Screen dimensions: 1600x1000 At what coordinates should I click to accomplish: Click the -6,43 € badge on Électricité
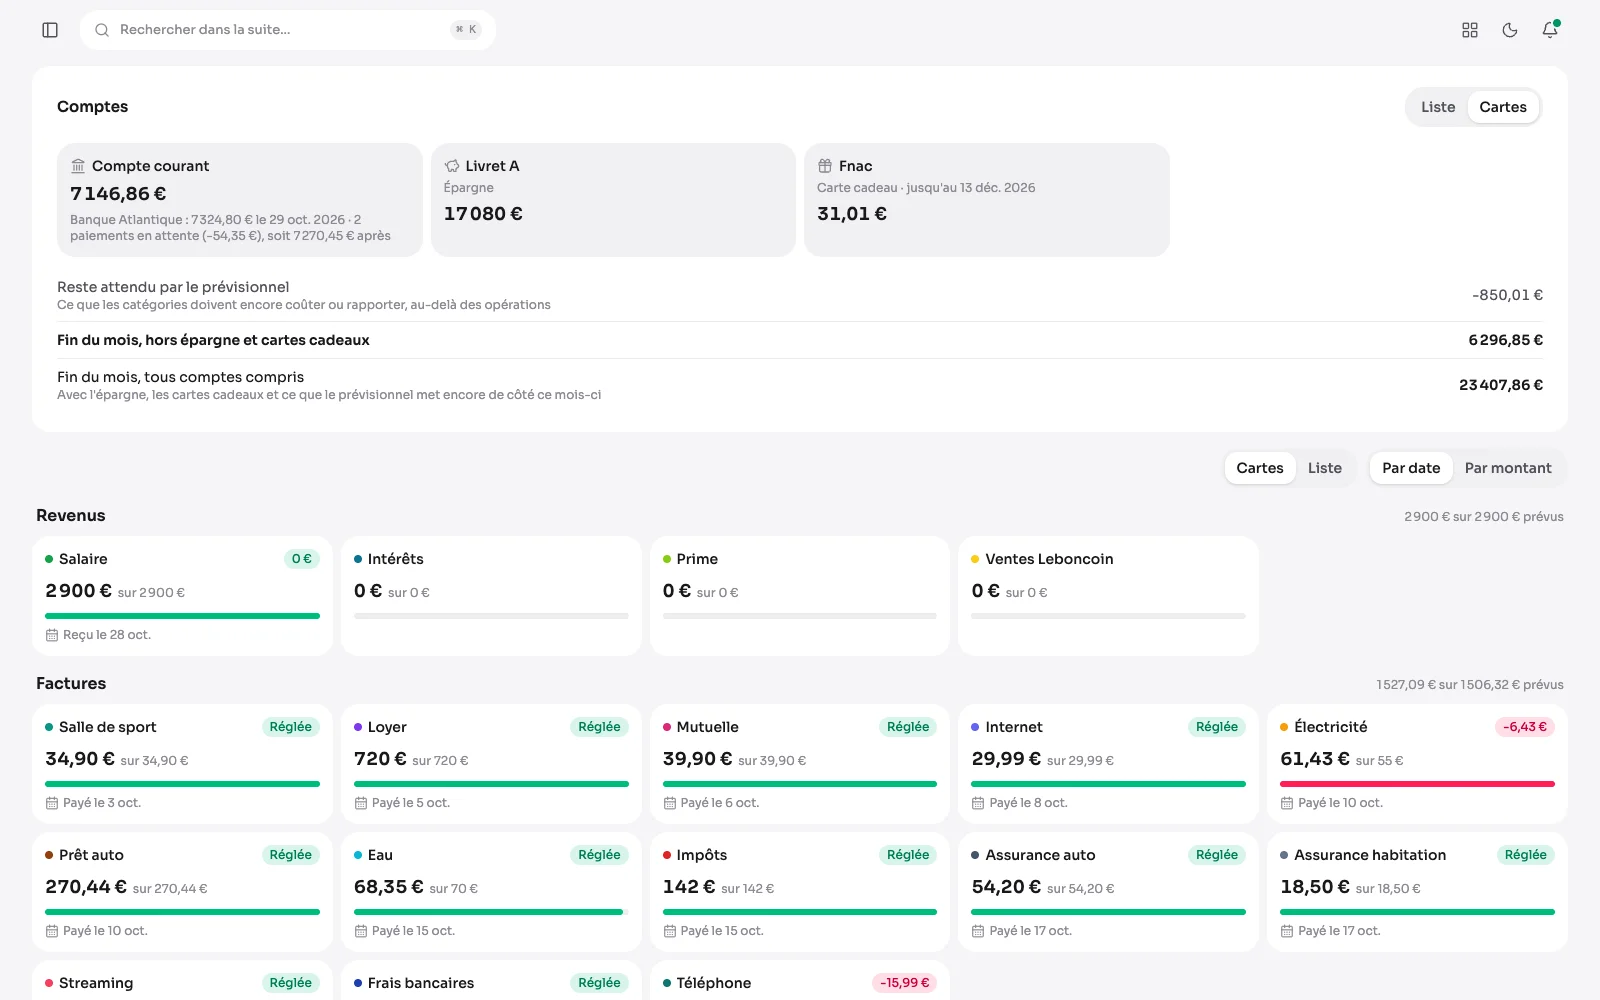click(x=1524, y=727)
